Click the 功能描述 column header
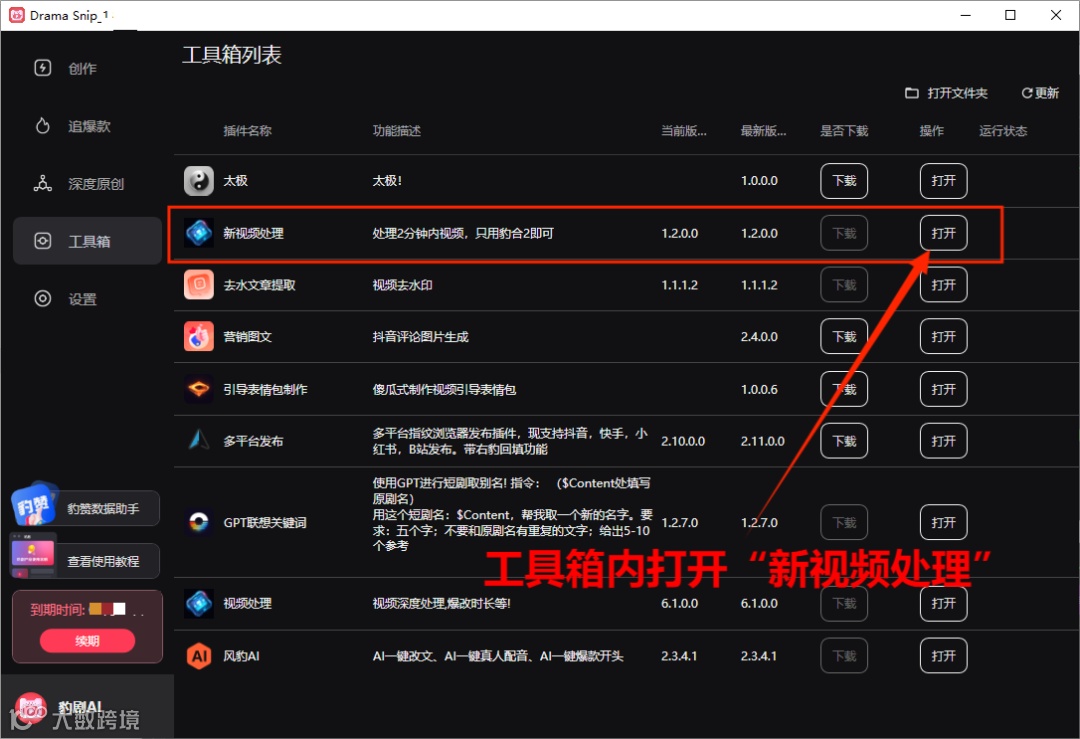The width and height of the screenshot is (1080, 739). pos(397,131)
